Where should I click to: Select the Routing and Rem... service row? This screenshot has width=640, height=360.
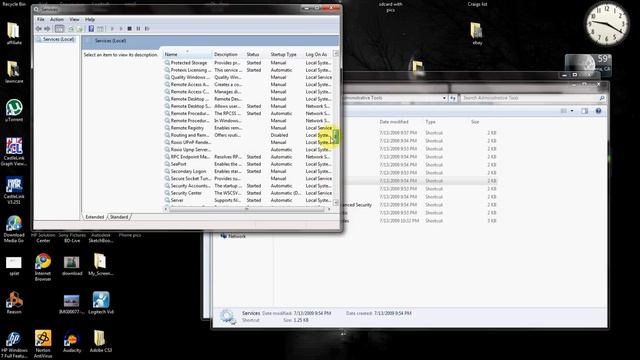(x=248, y=135)
